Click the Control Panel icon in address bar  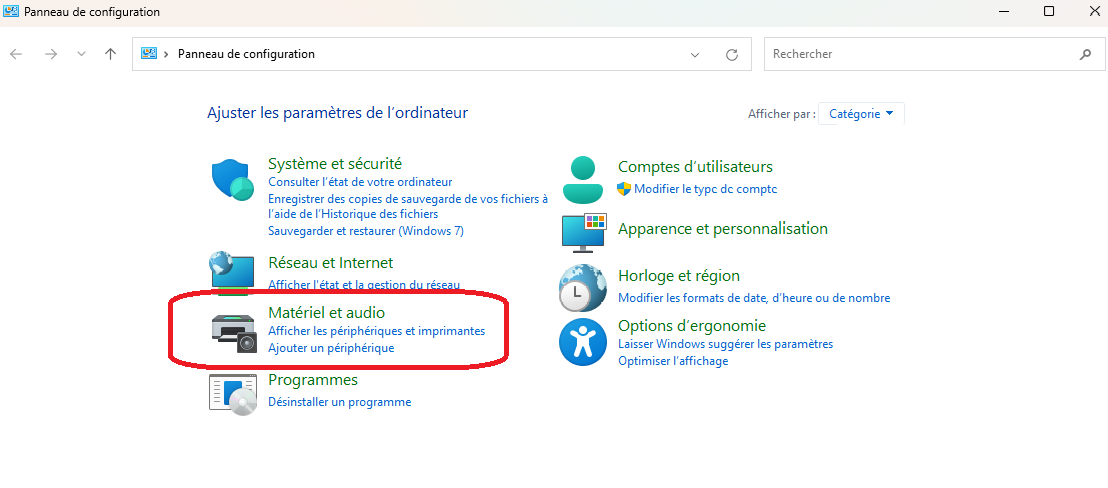(148, 54)
